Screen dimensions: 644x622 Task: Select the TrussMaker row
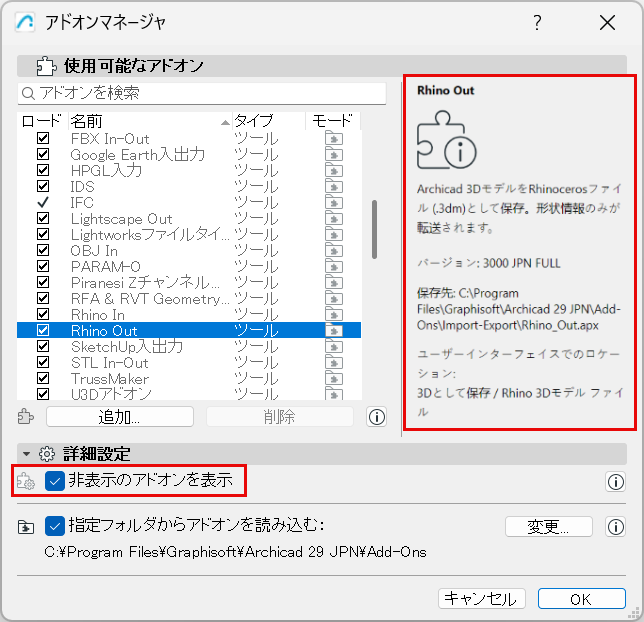click(189, 379)
